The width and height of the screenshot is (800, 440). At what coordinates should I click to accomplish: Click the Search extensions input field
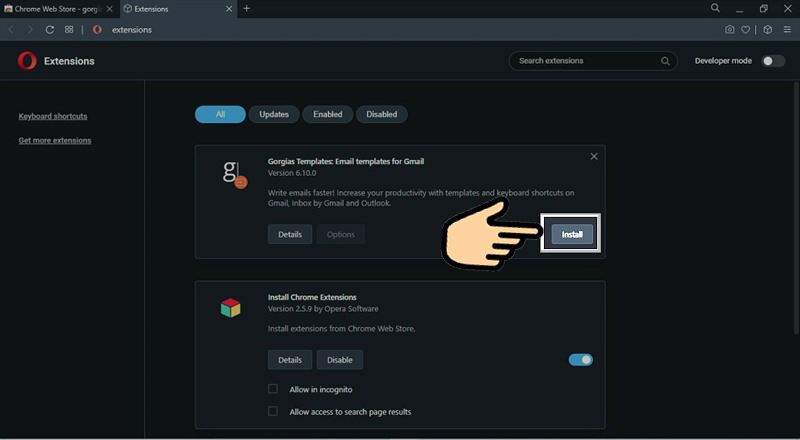click(x=593, y=61)
